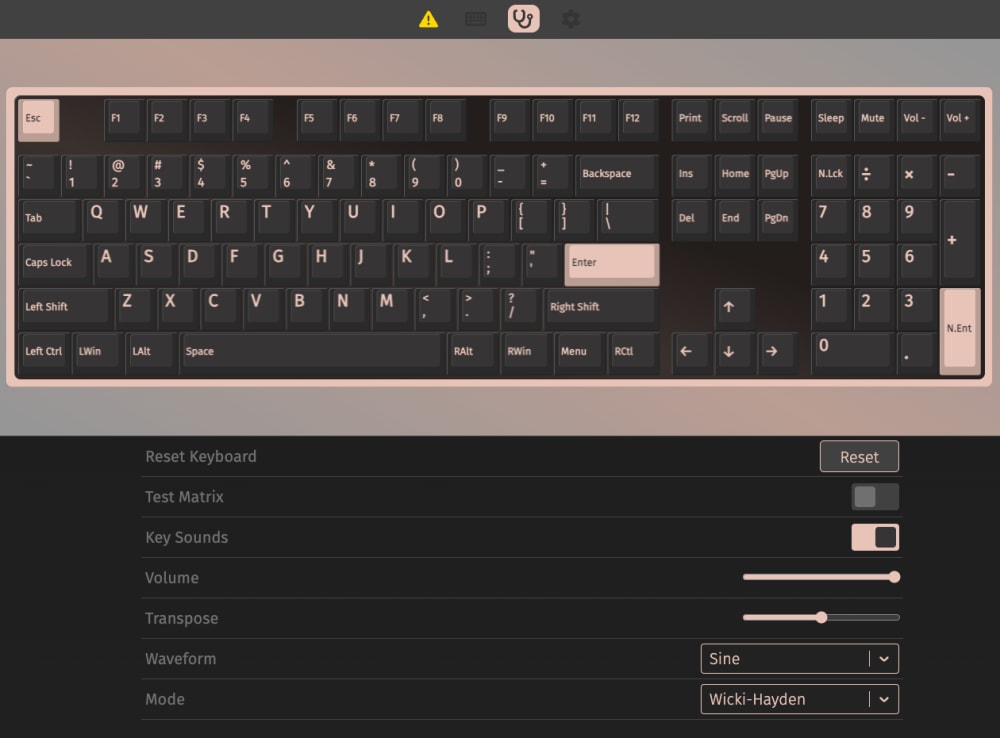Screen dimensions: 1000x738
Task: Click the N.Ent numpad enter key
Action: (960, 332)
